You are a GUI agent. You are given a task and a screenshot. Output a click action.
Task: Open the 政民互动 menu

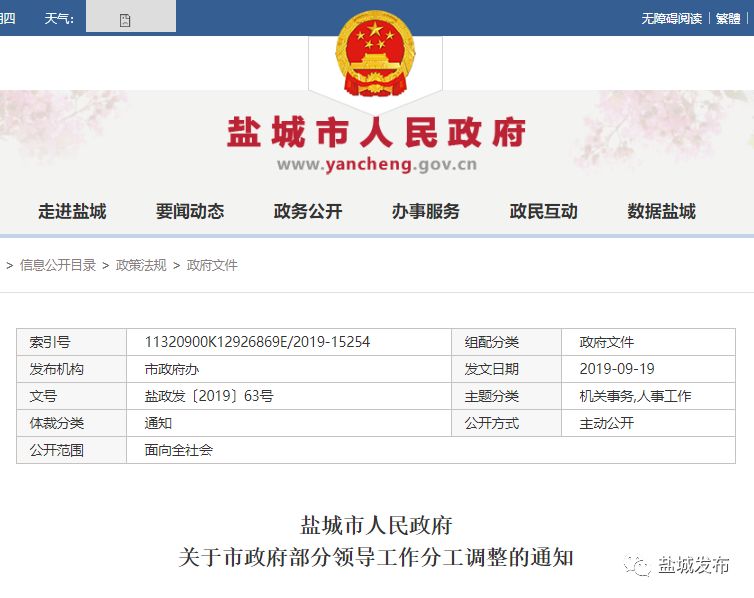(x=543, y=211)
